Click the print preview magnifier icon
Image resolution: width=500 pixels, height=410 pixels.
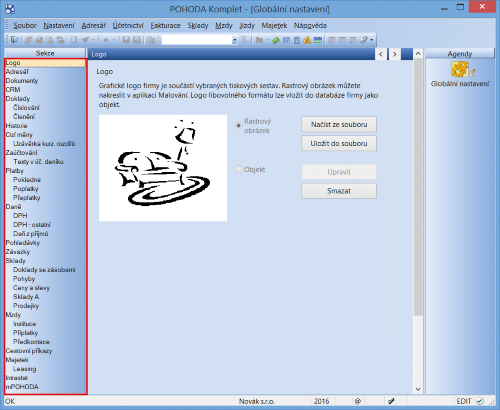pos(50,40)
